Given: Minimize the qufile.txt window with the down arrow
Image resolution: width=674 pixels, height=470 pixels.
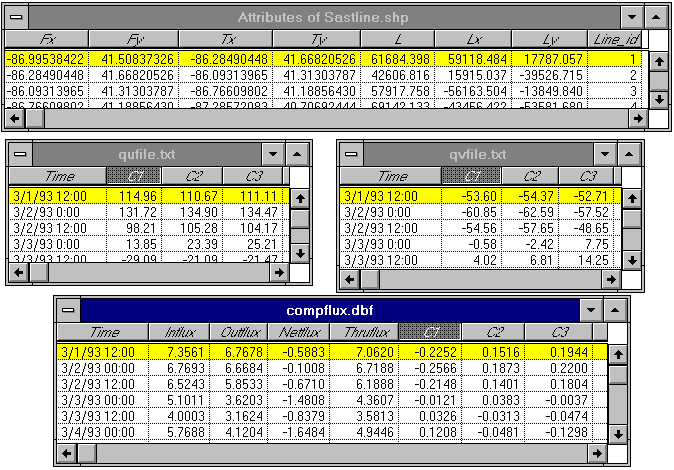Looking at the screenshot, I should point(272,154).
